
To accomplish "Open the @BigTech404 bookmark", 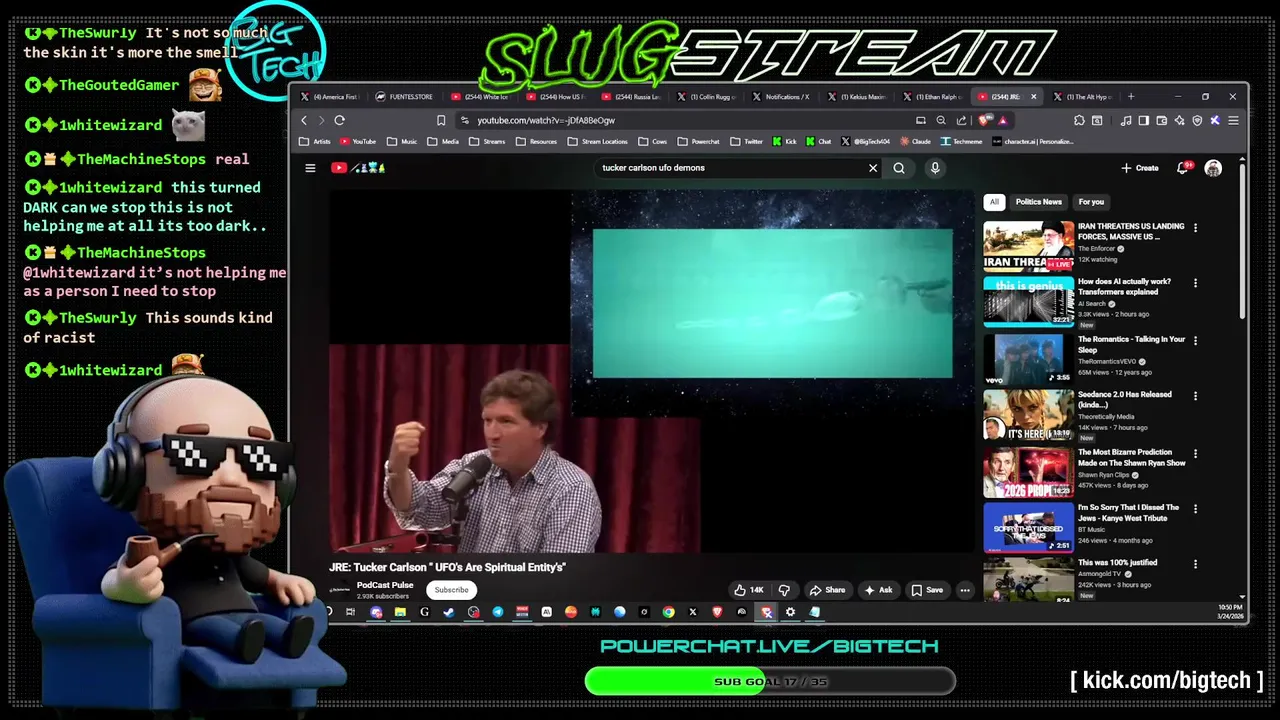I will click(865, 142).
